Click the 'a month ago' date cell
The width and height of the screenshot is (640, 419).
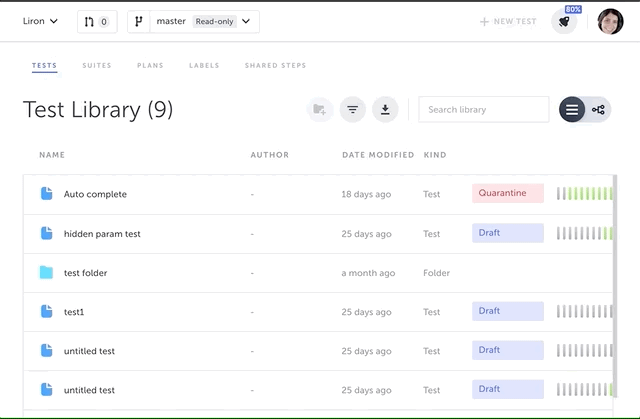368,273
